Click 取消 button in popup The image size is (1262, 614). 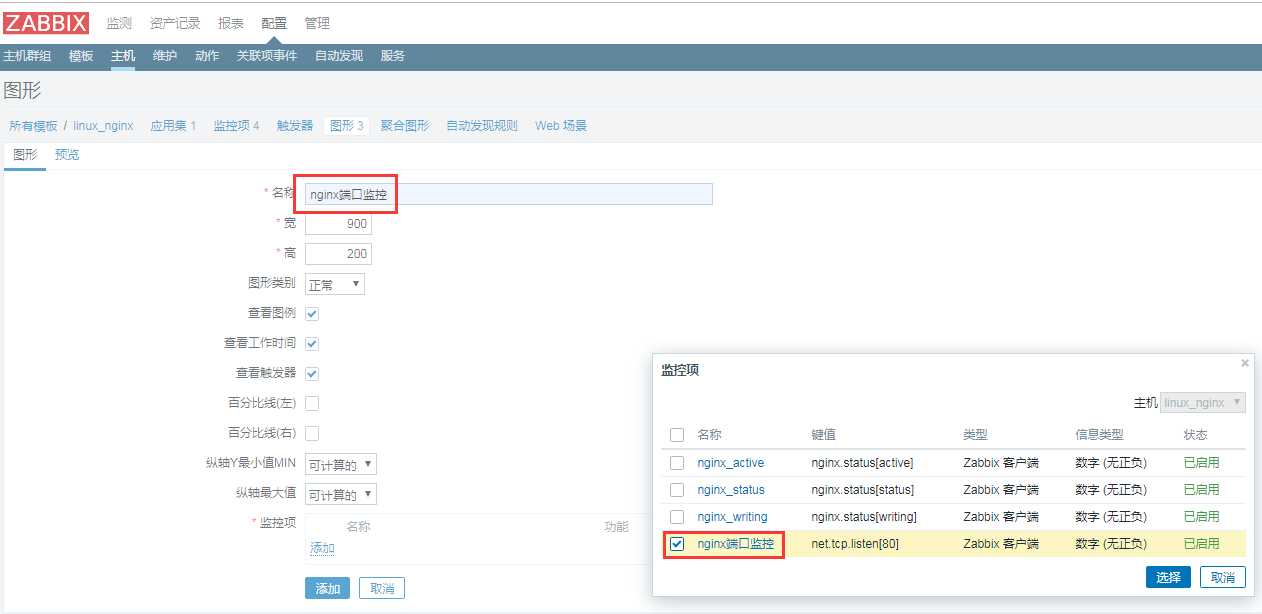(1223, 577)
